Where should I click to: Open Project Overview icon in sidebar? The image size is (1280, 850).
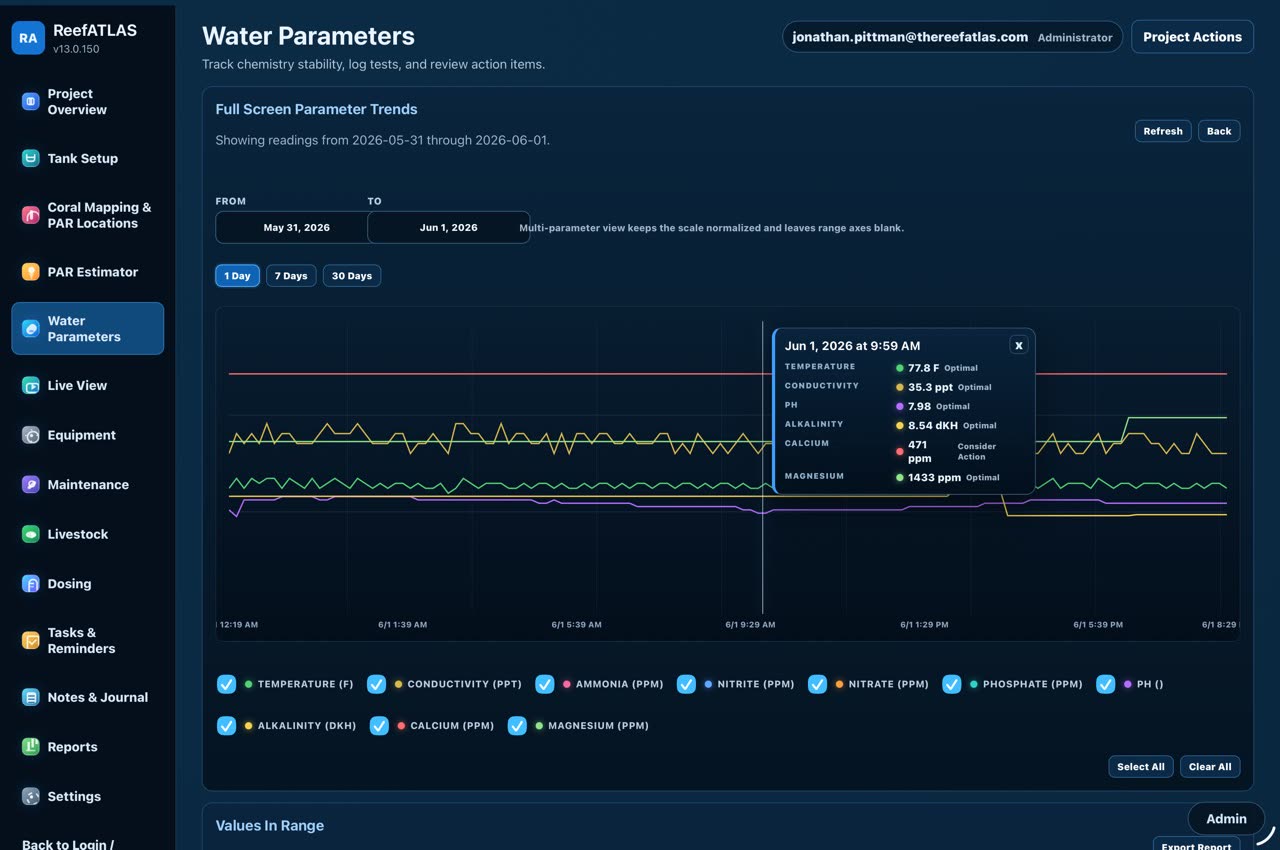point(31,101)
